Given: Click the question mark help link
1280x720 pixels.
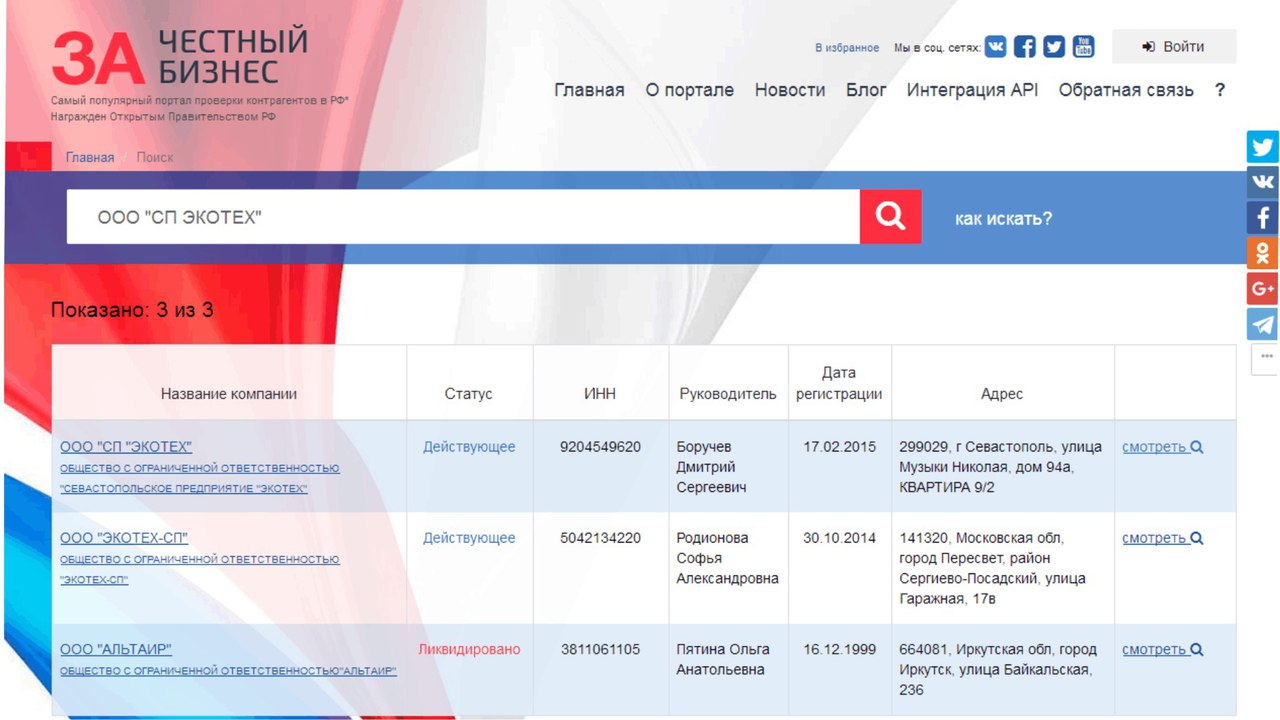Looking at the screenshot, I should coord(1220,90).
